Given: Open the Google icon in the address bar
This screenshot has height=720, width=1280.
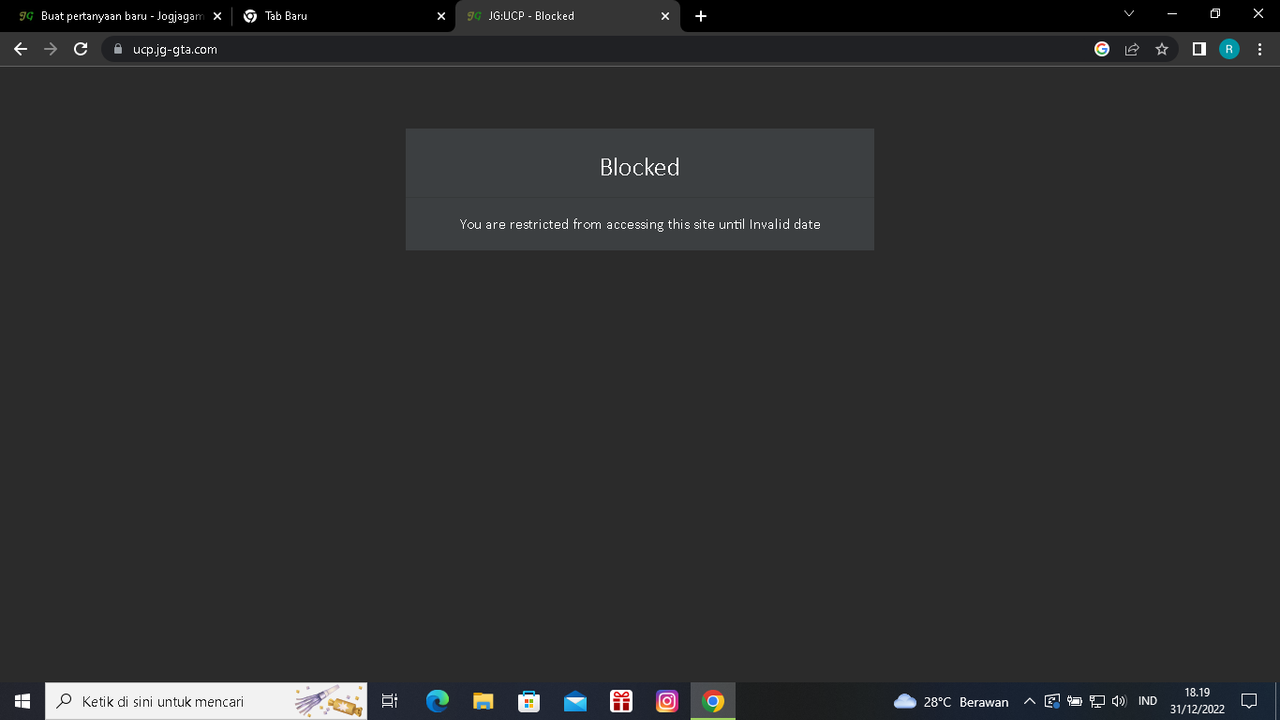Looking at the screenshot, I should [x=1102, y=49].
